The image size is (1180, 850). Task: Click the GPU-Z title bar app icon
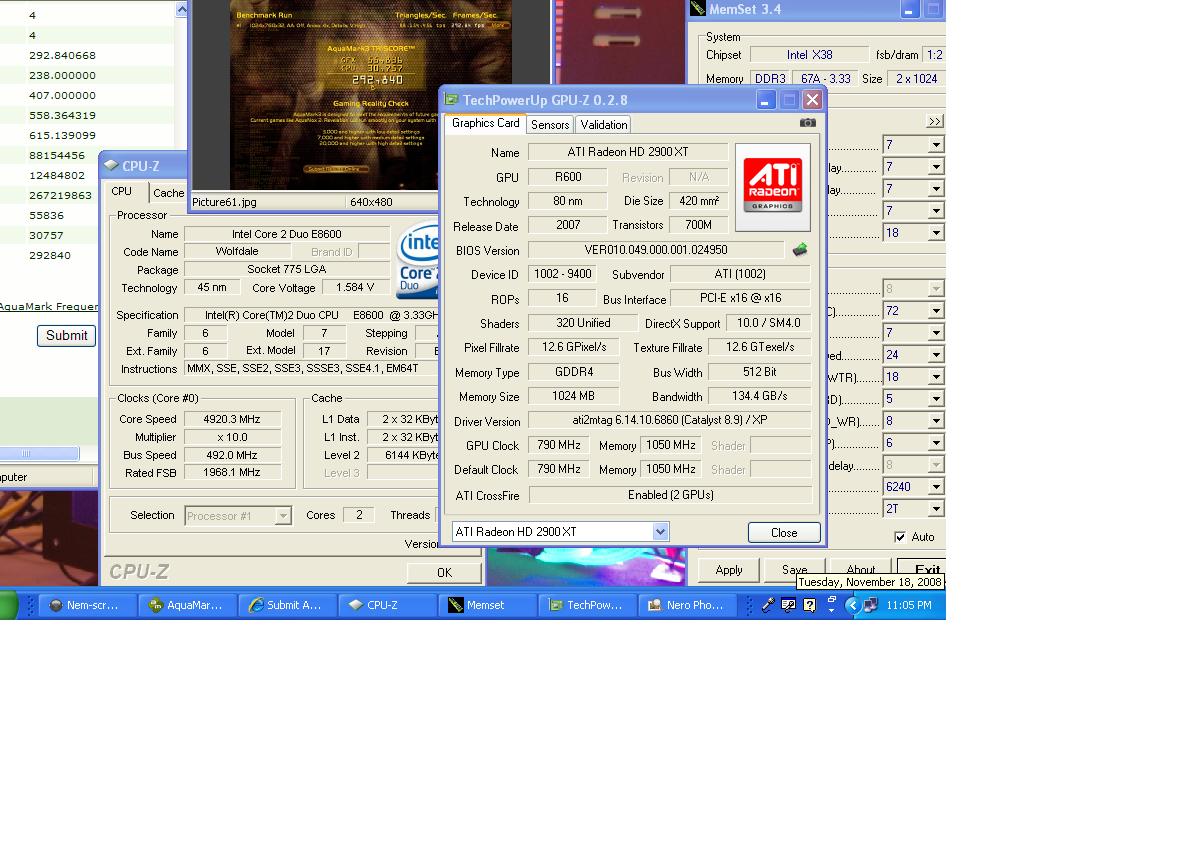[452, 99]
